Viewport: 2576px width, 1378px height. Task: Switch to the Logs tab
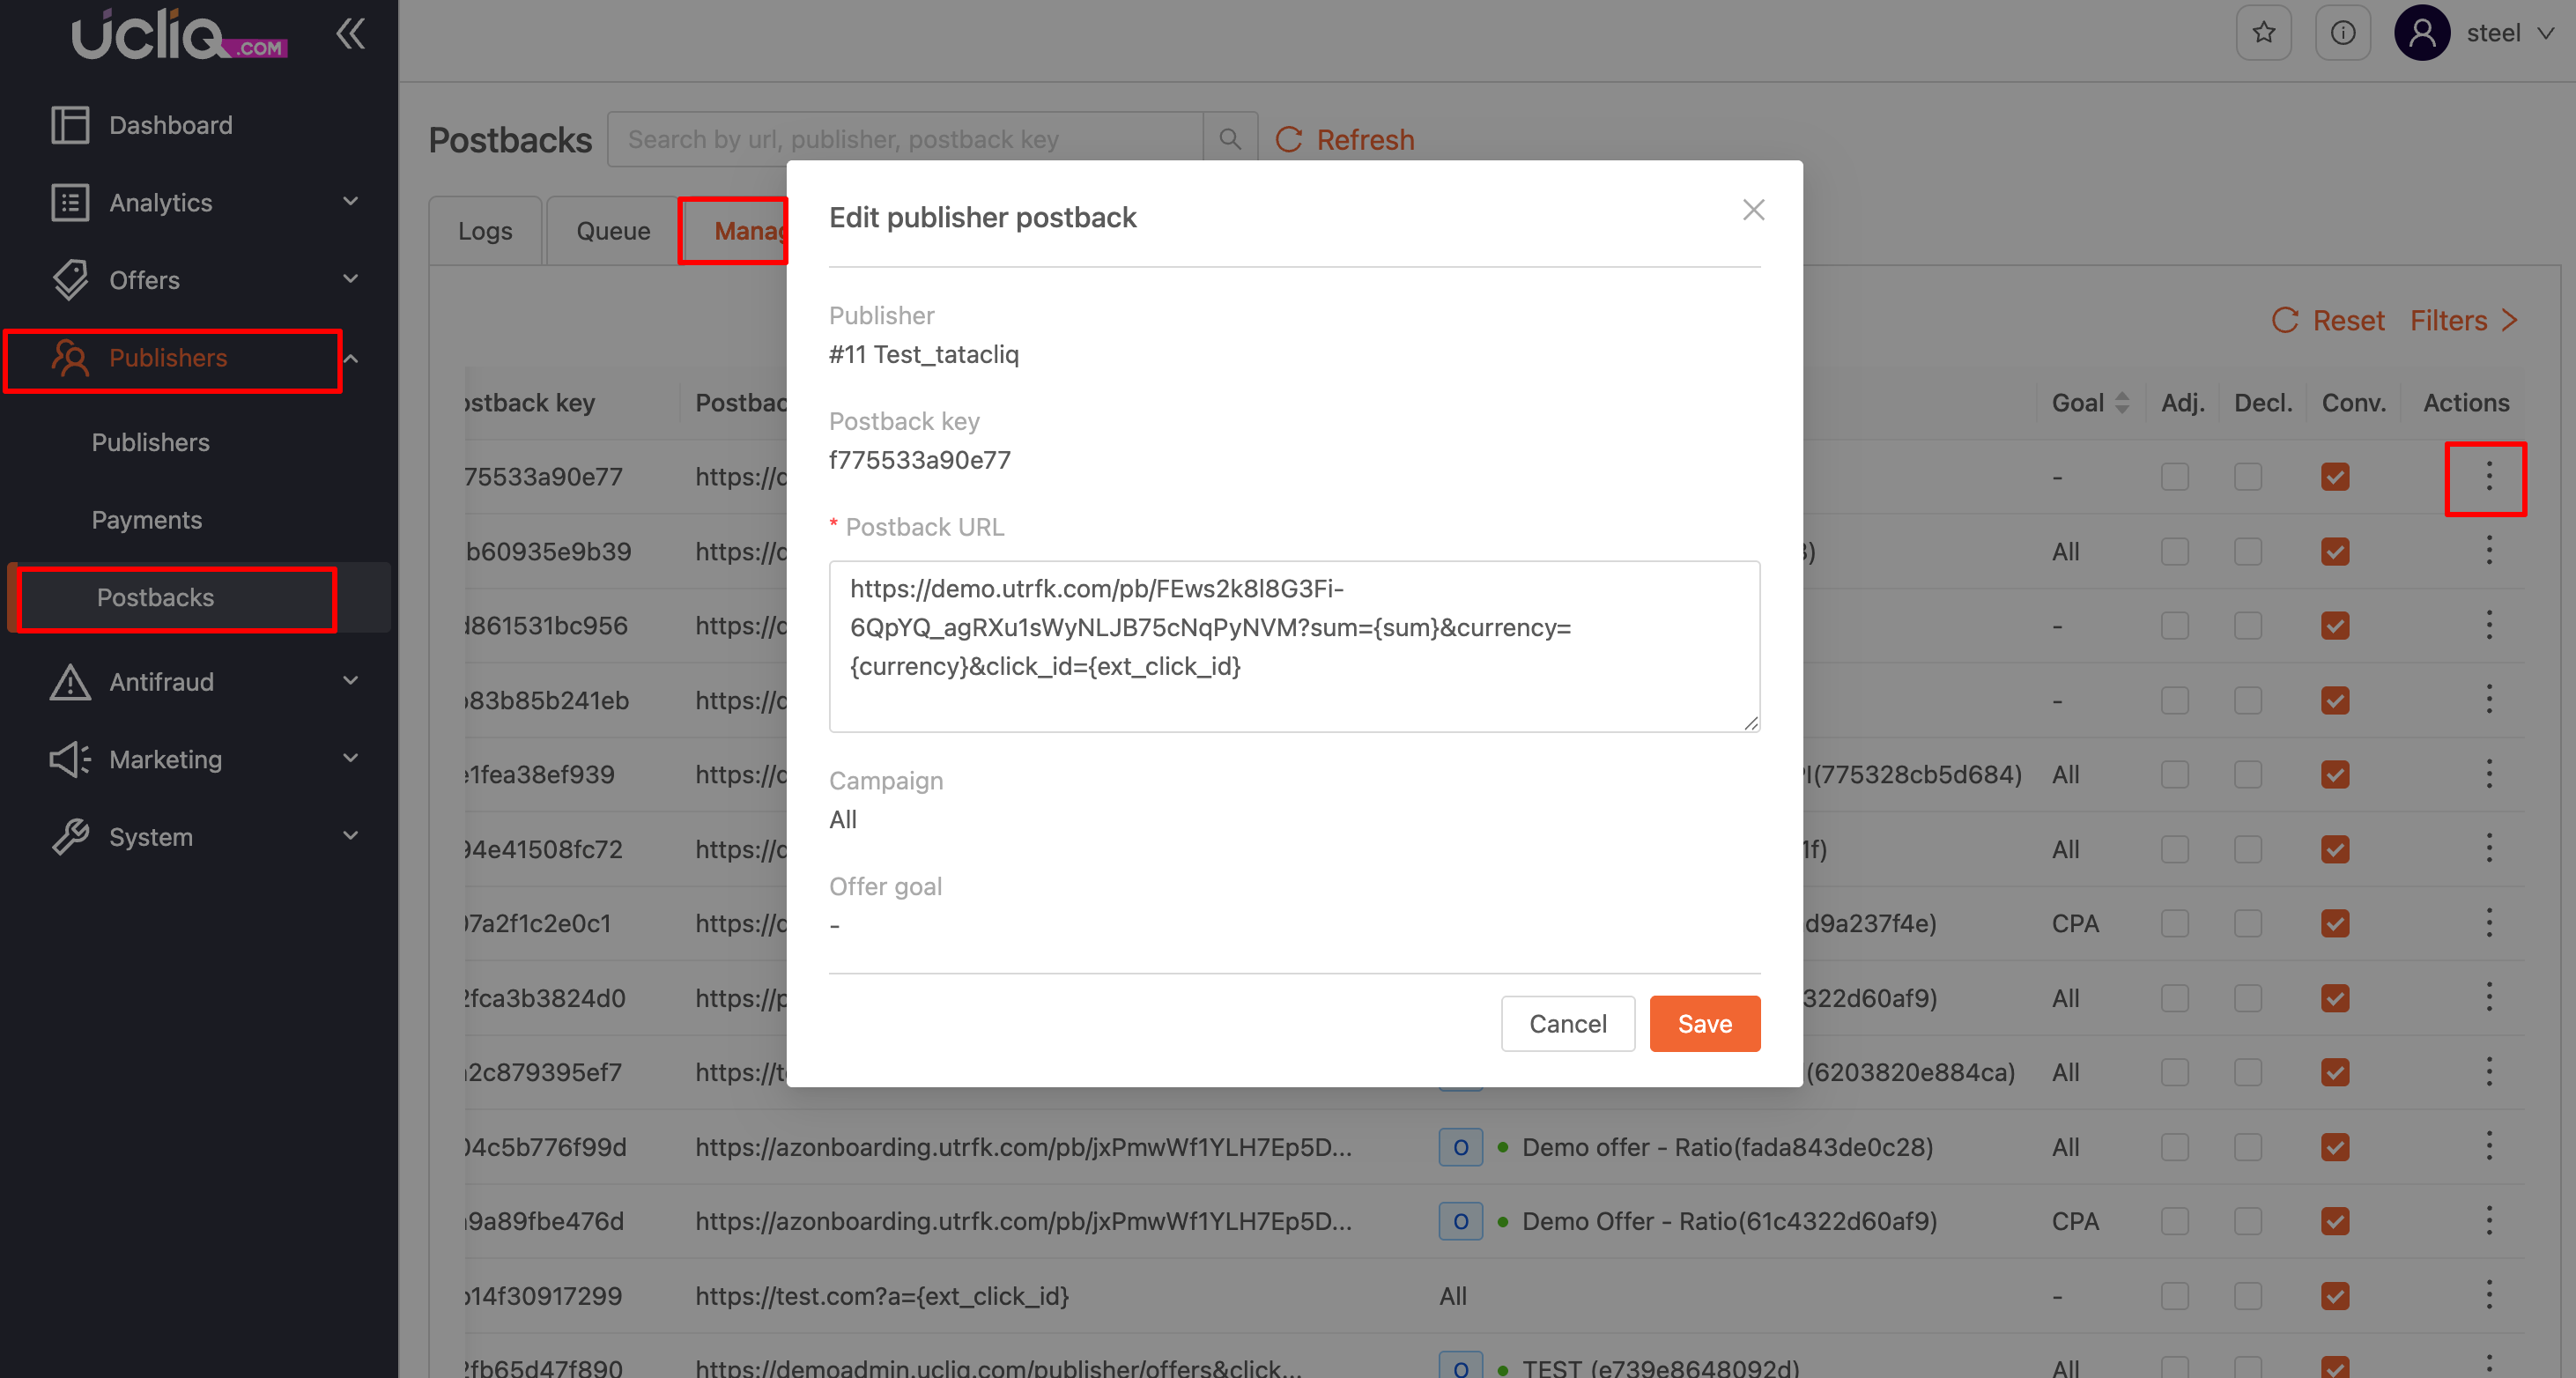485,231
